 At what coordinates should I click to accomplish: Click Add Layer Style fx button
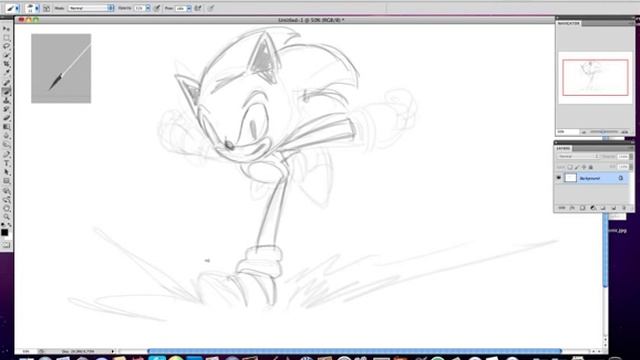tap(572, 208)
